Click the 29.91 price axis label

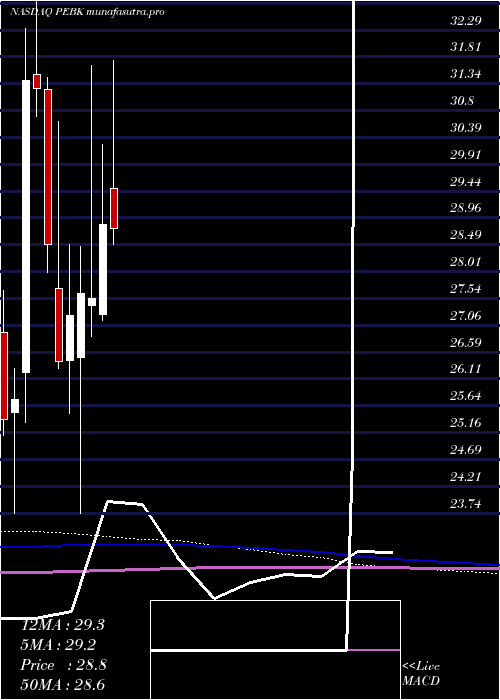coord(466,155)
